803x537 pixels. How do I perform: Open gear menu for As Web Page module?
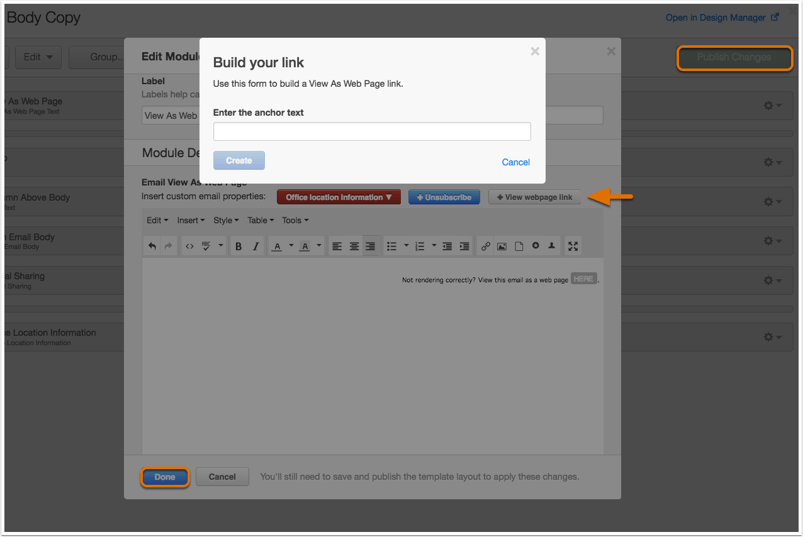pyautogui.click(x=772, y=105)
